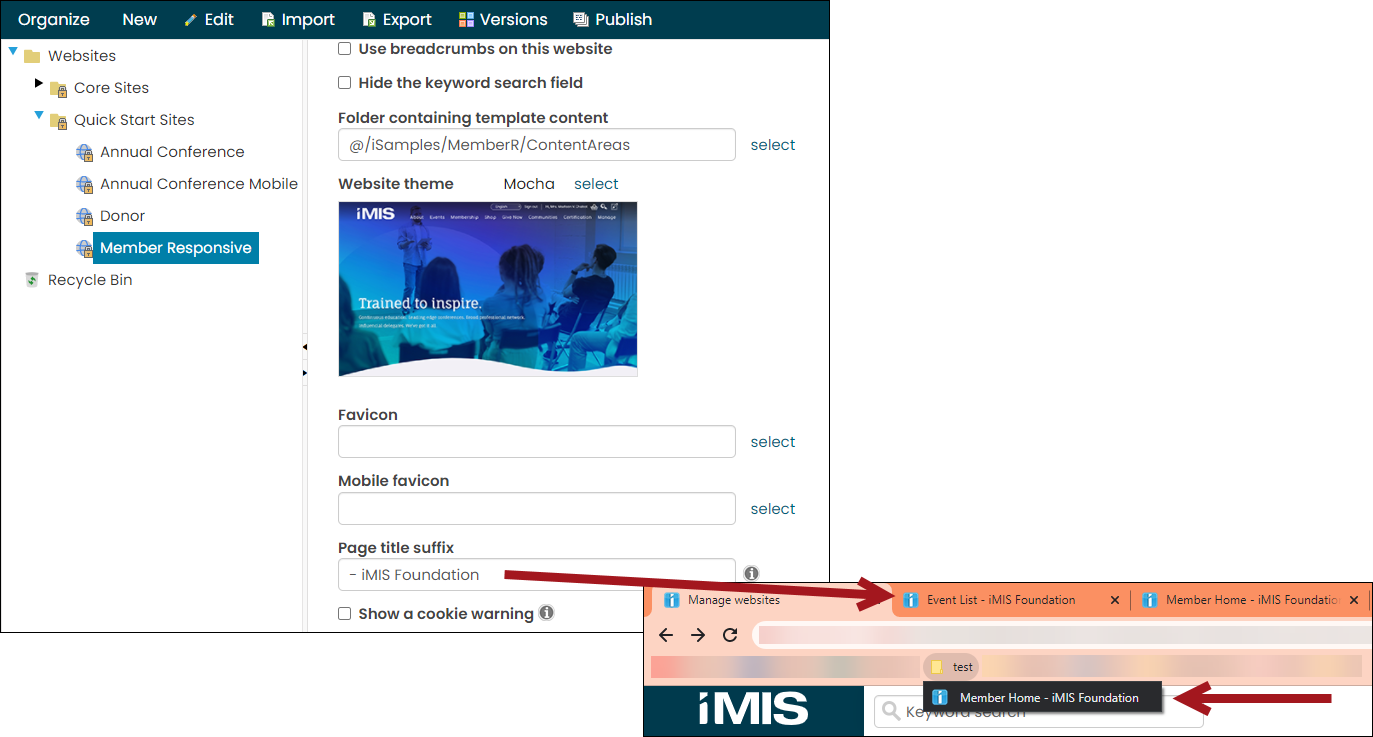This screenshot has height=737, width=1373.
Task: Expand the Core Sites folder arrow
Action: coord(39,83)
